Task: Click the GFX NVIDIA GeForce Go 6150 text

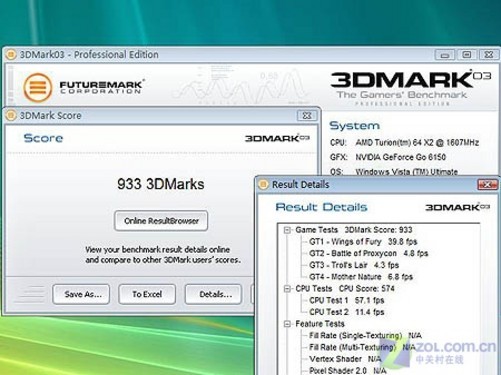Action: coord(388,157)
